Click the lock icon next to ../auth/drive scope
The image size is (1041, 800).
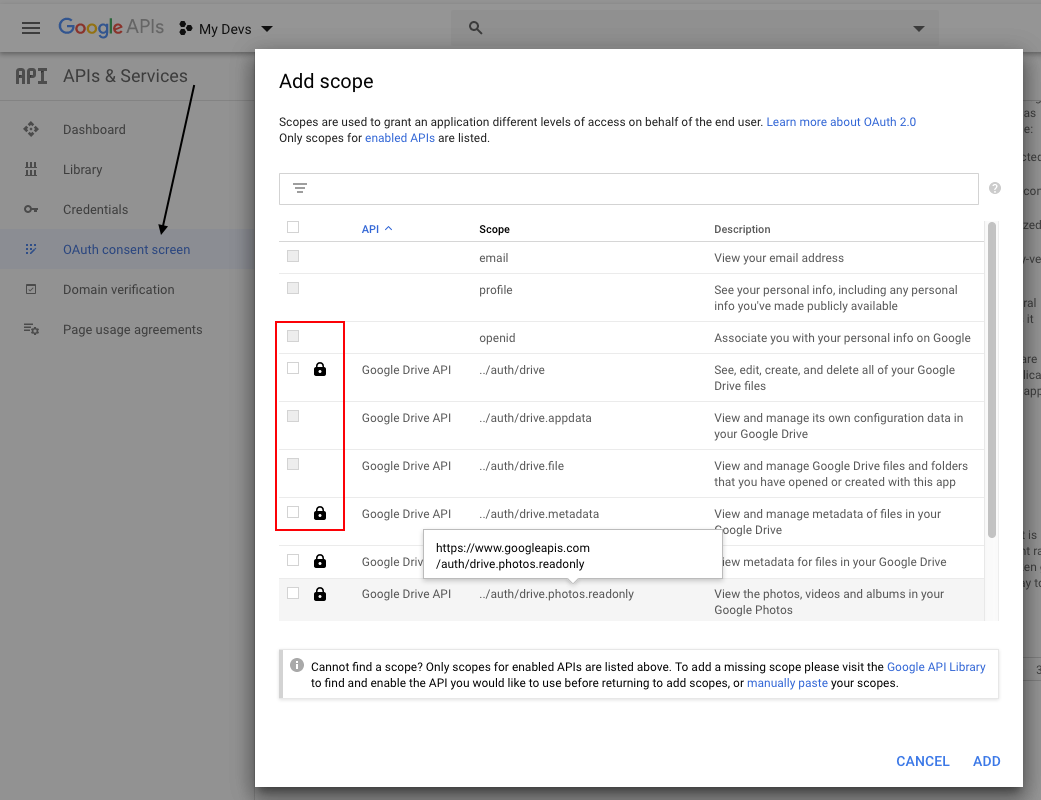coord(319,368)
